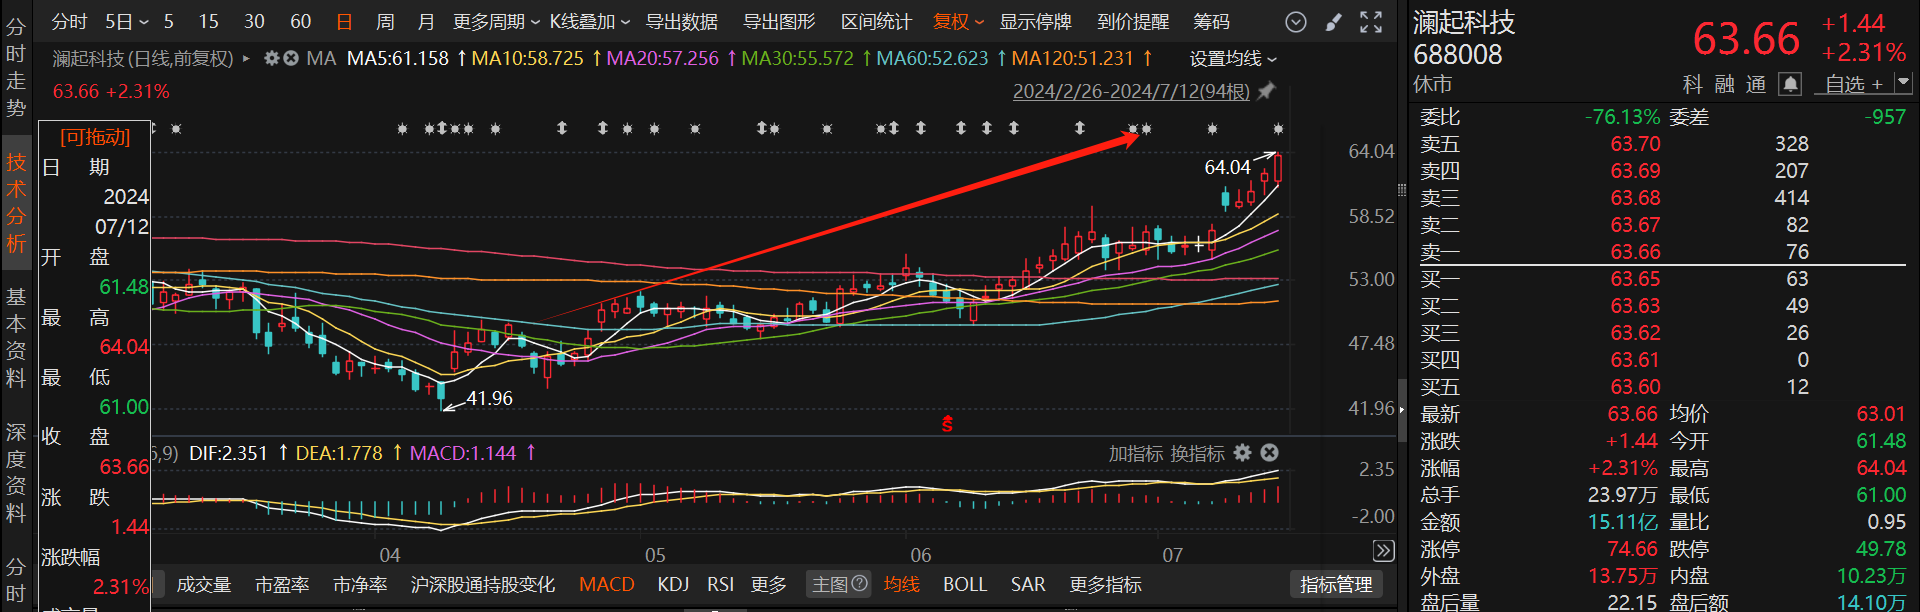Image resolution: width=1920 pixels, height=612 pixels.
Task: Toggle fullscreen chart with expand icon
Action: (1371, 22)
